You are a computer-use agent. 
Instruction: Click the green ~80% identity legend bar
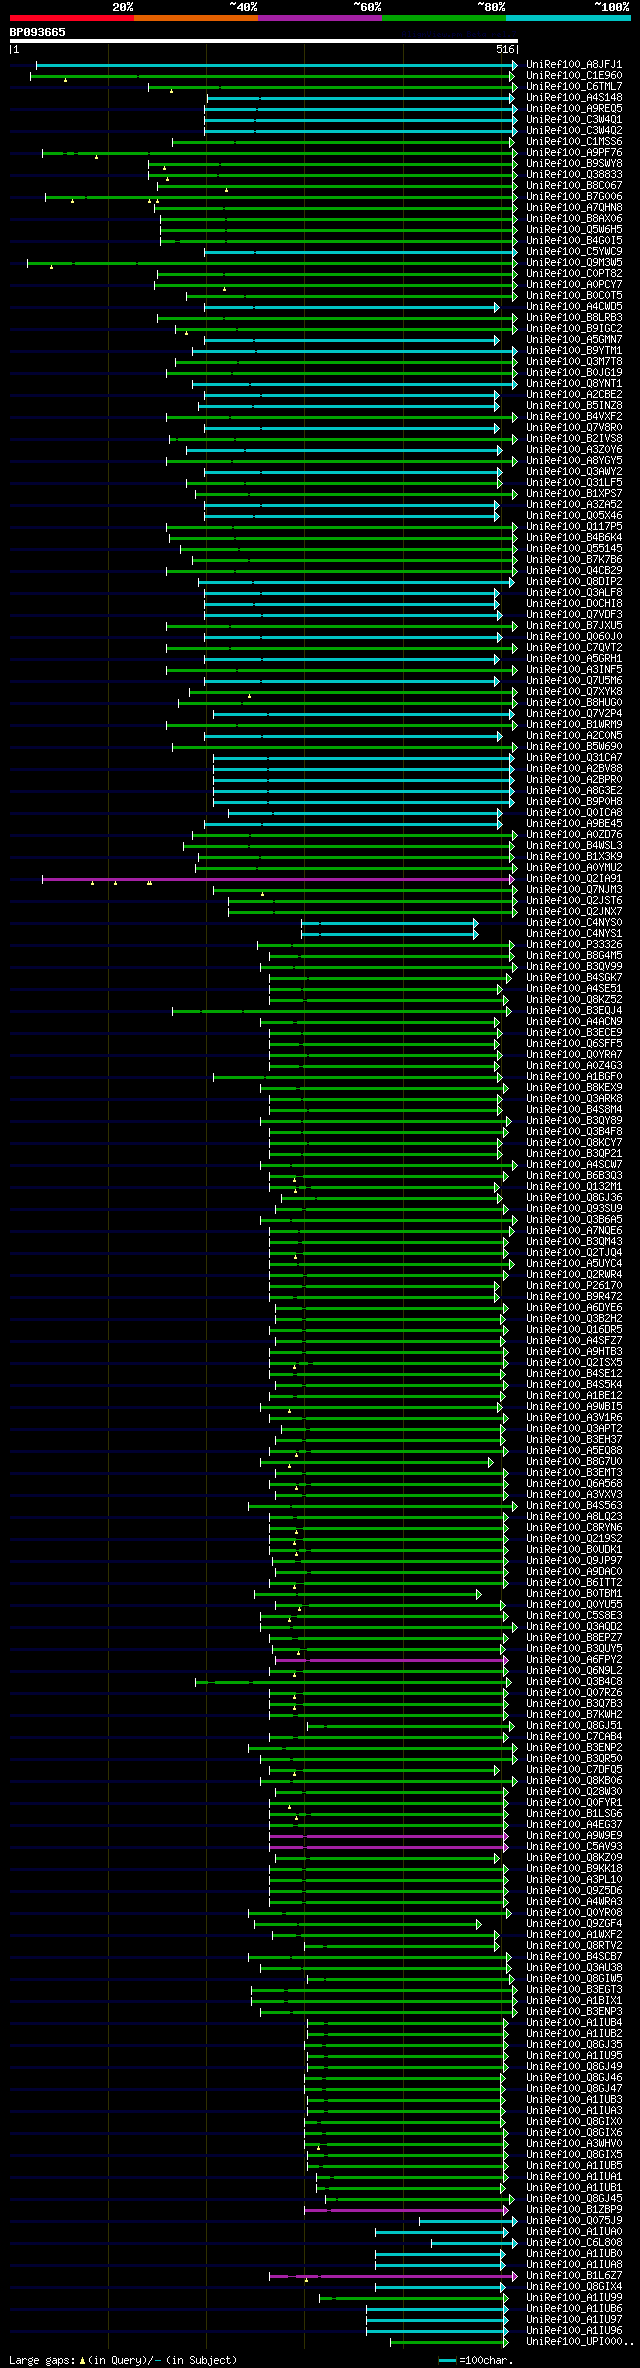click(x=444, y=18)
